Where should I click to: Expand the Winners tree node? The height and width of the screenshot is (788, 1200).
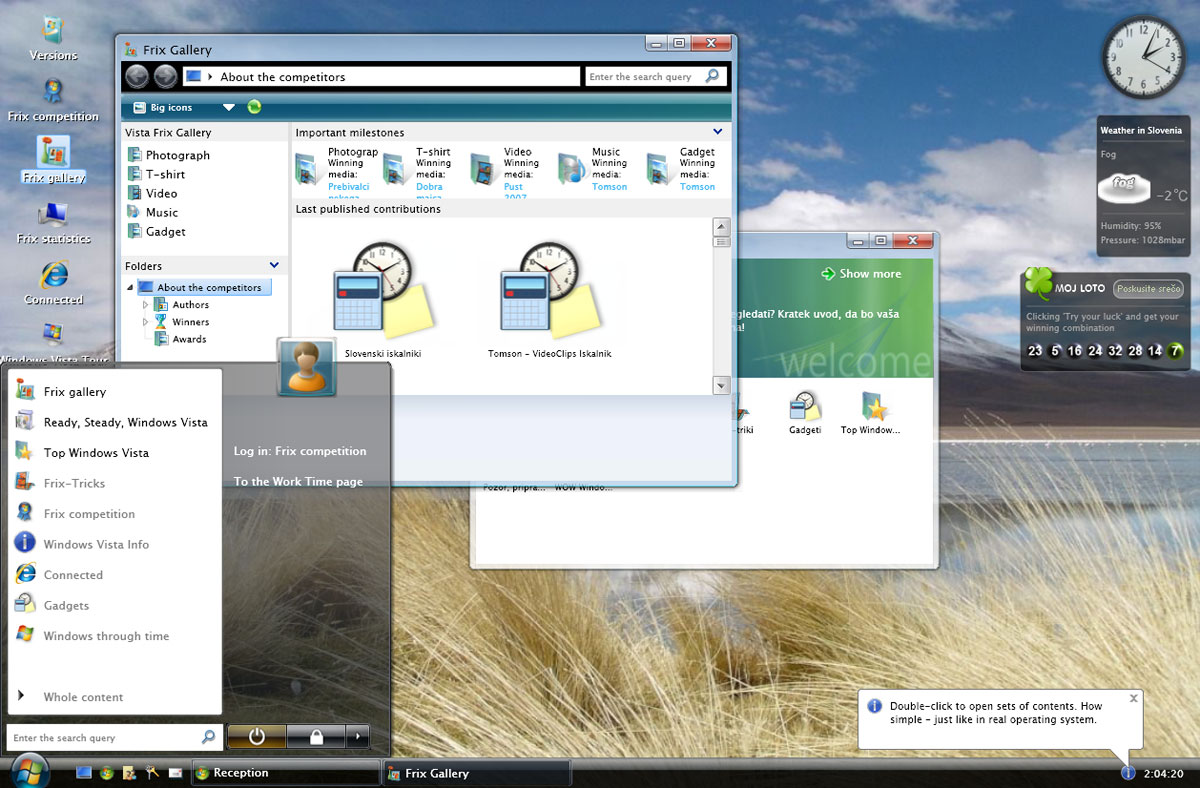coord(146,322)
